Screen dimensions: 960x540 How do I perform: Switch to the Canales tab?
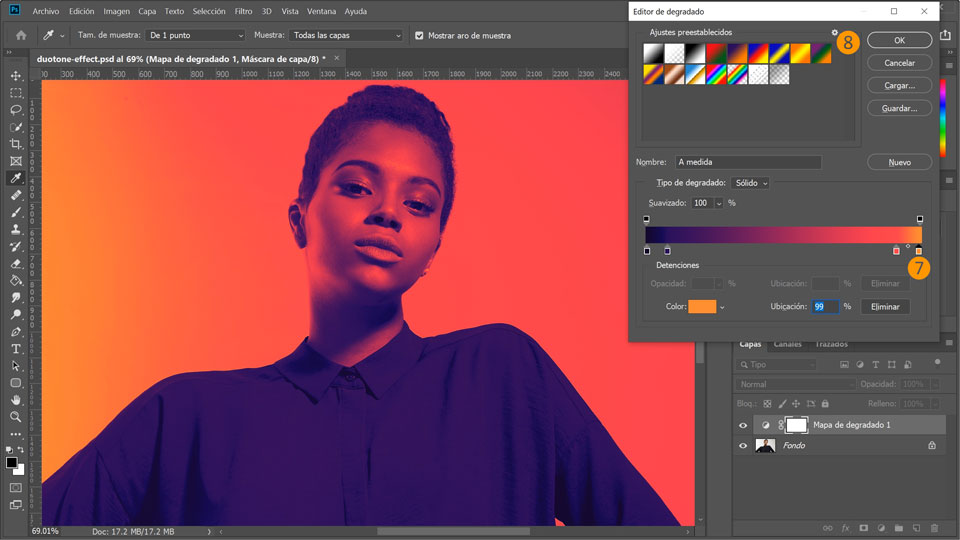click(788, 344)
